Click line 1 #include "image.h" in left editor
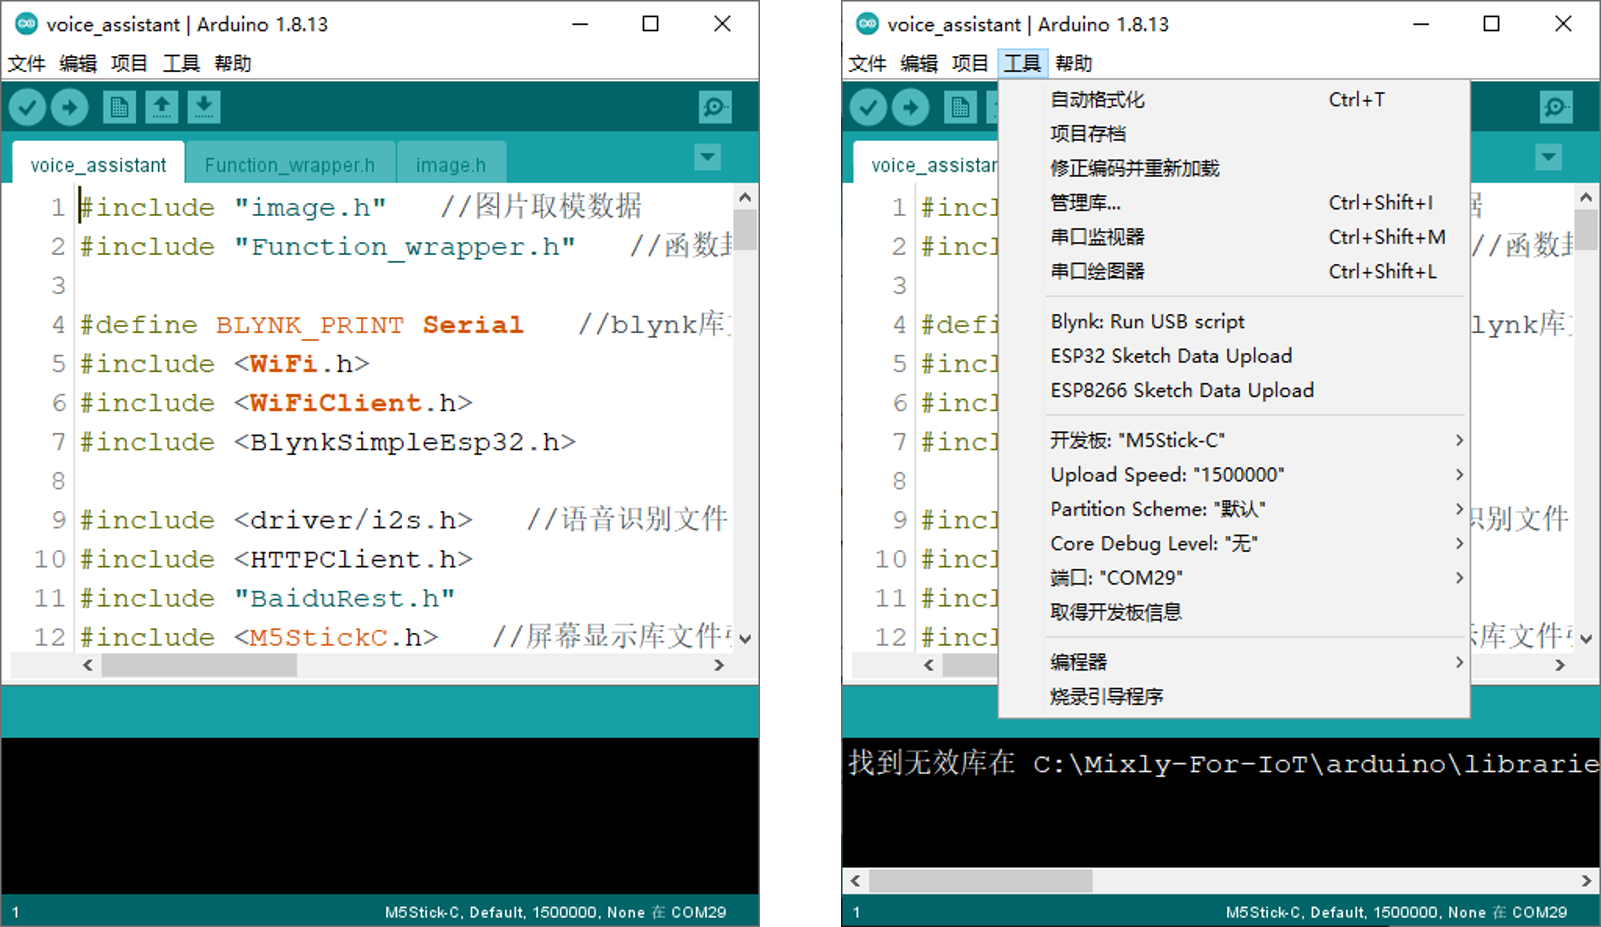 click(x=233, y=207)
